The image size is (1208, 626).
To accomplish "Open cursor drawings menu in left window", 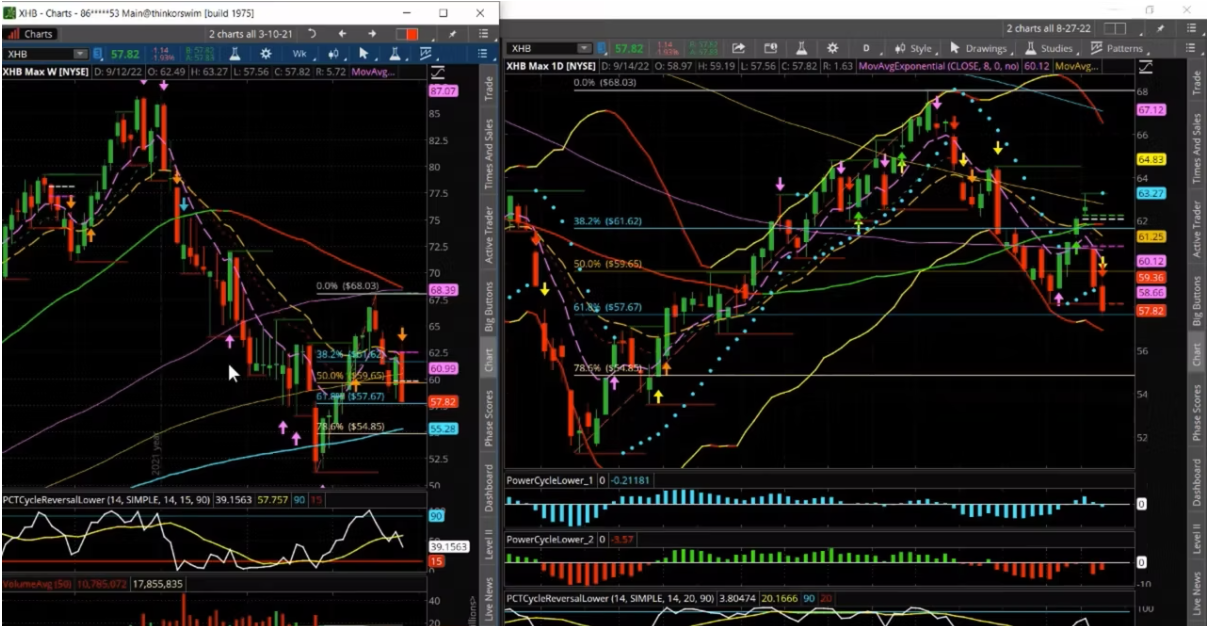I will (365, 53).
